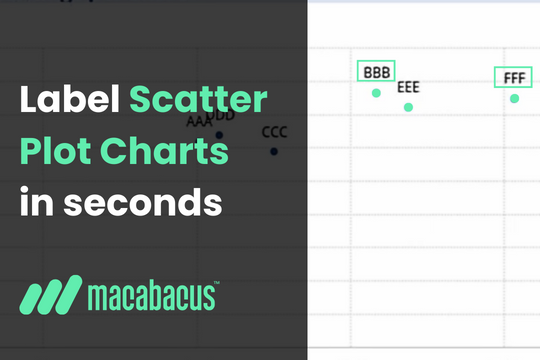
Task: Select the boxed BBB data label
Action: (376, 71)
